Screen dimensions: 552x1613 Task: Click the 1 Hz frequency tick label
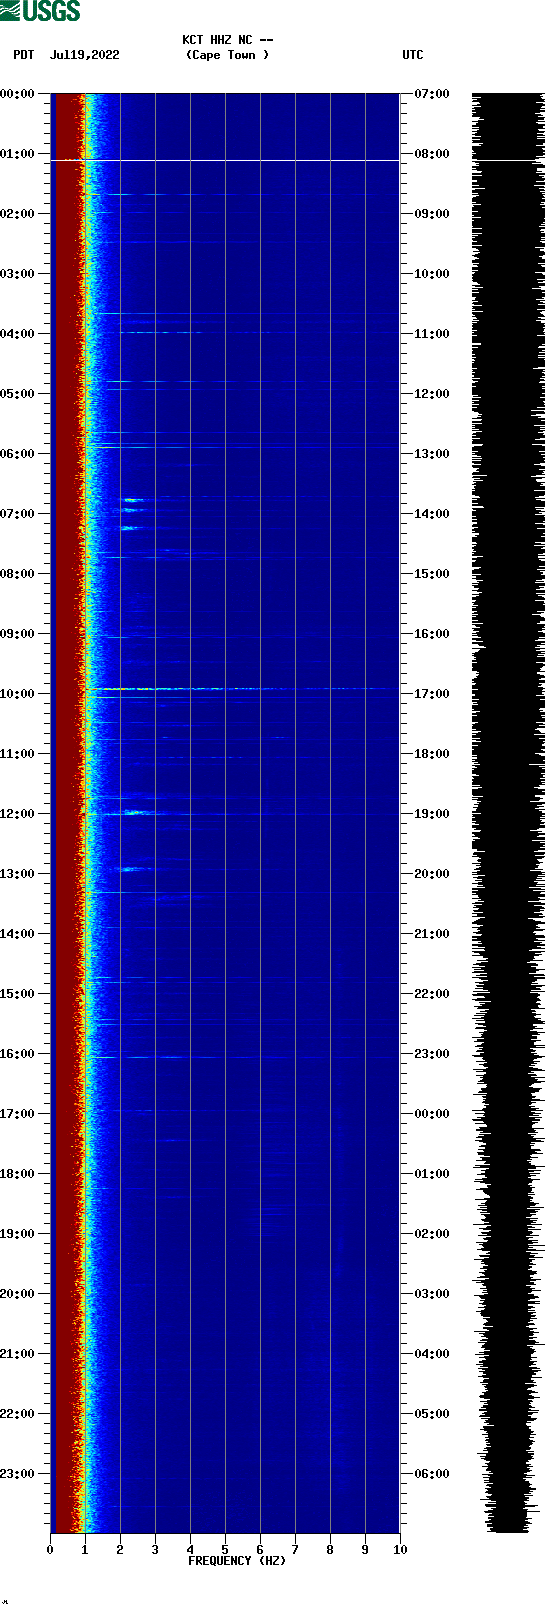[85, 1550]
